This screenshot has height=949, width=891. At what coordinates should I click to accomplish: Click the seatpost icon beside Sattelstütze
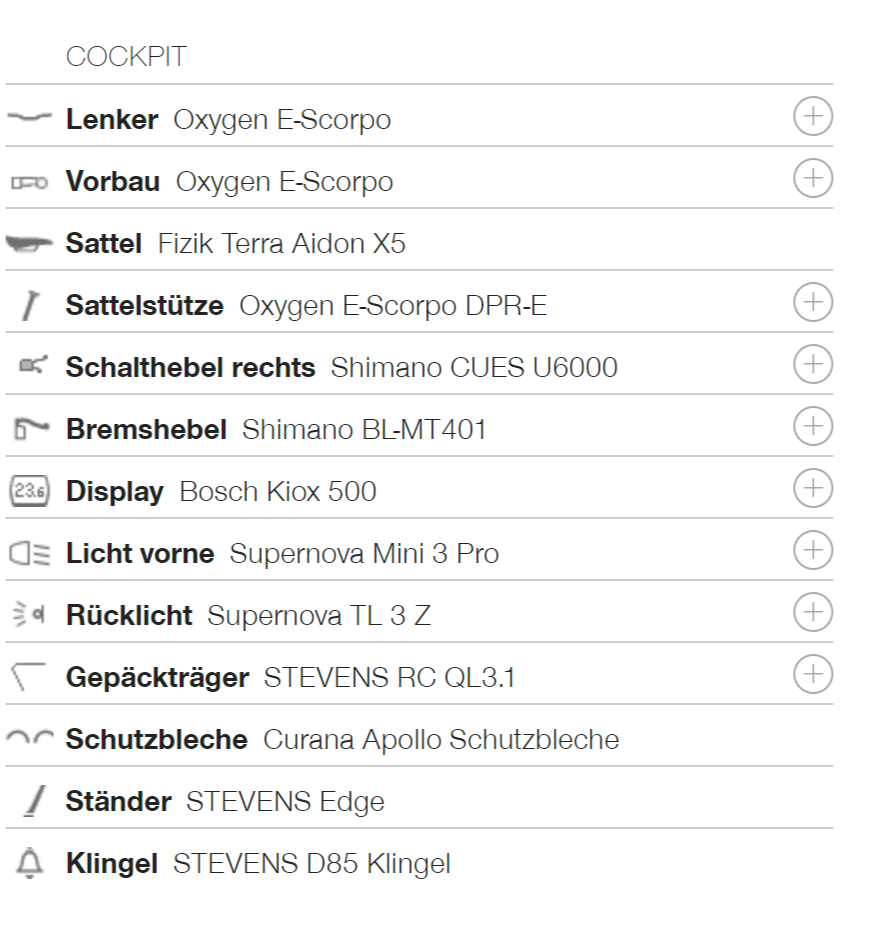(x=30, y=305)
